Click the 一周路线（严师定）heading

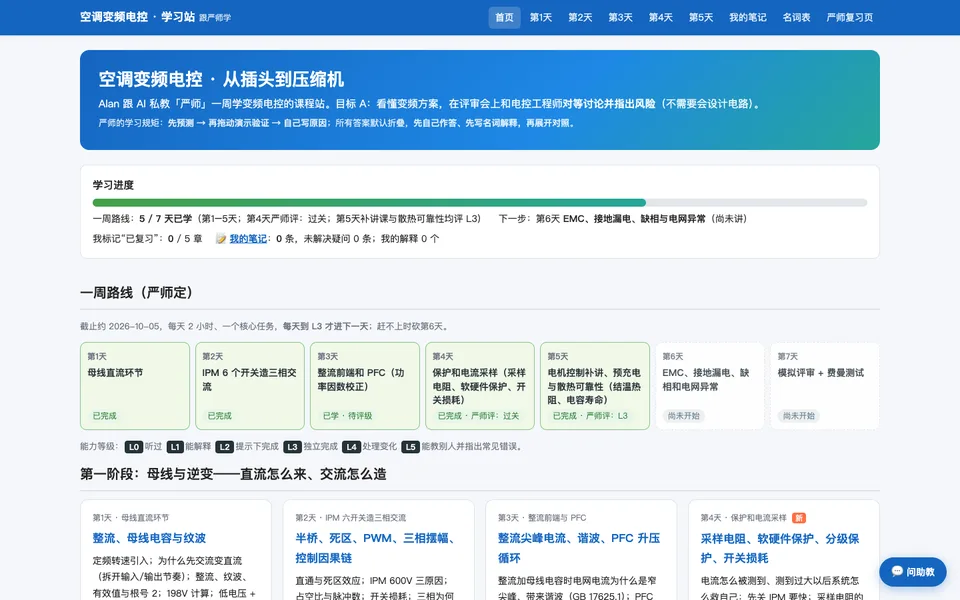coord(140,293)
